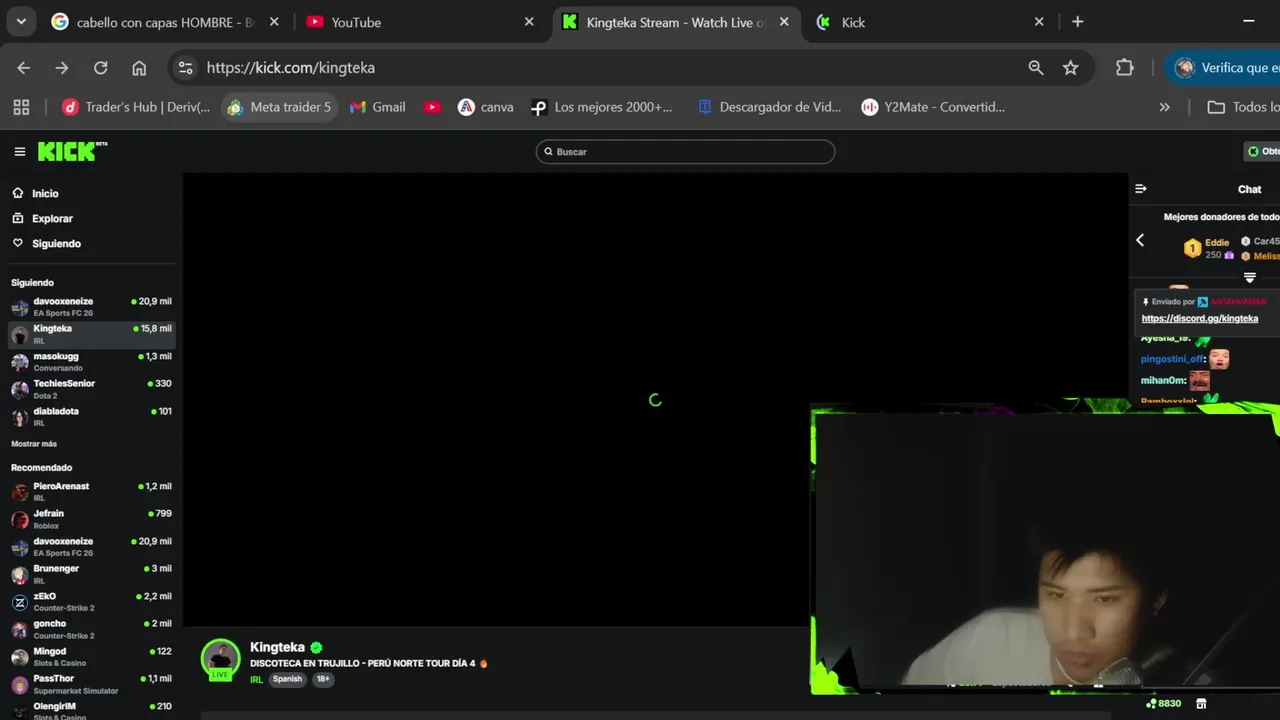Image resolution: width=1280 pixels, height=720 pixels.
Task: Switch to the cabello con capas HOMBRE tab
Action: point(165,22)
